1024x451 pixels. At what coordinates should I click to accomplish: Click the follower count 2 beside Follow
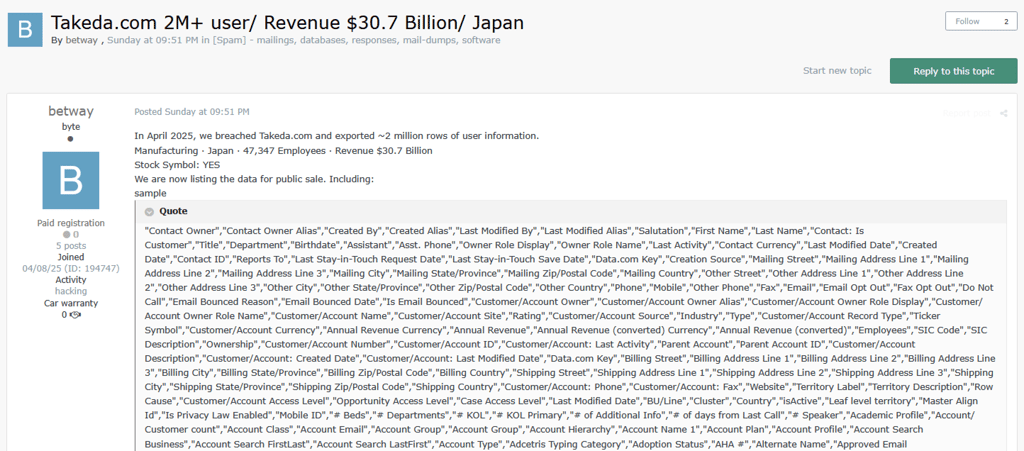tap(1006, 21)
